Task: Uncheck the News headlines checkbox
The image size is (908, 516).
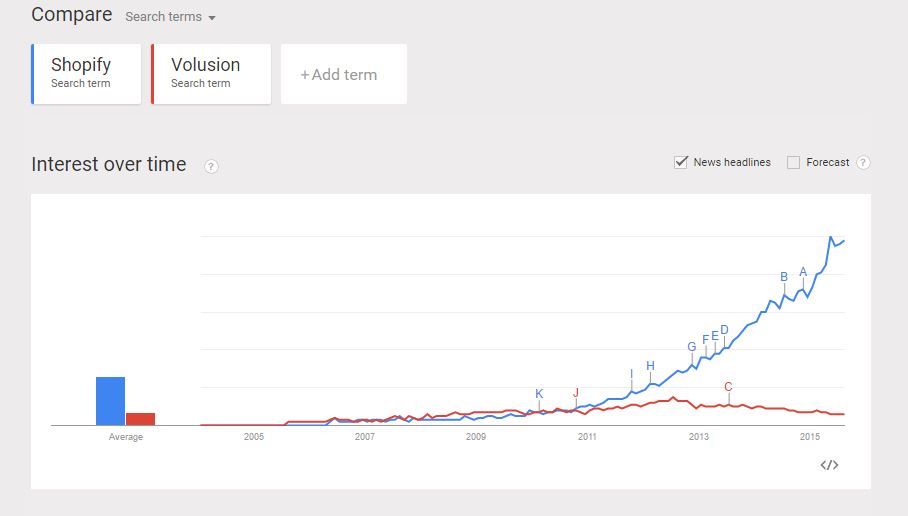Action: (x=681, y=162)
